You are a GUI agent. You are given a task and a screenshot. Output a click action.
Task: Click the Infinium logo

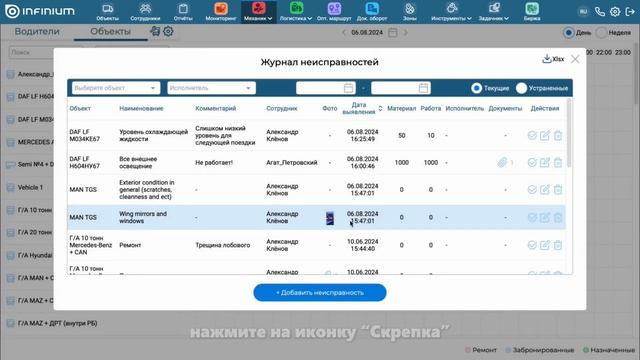click(x=40, y=11)
